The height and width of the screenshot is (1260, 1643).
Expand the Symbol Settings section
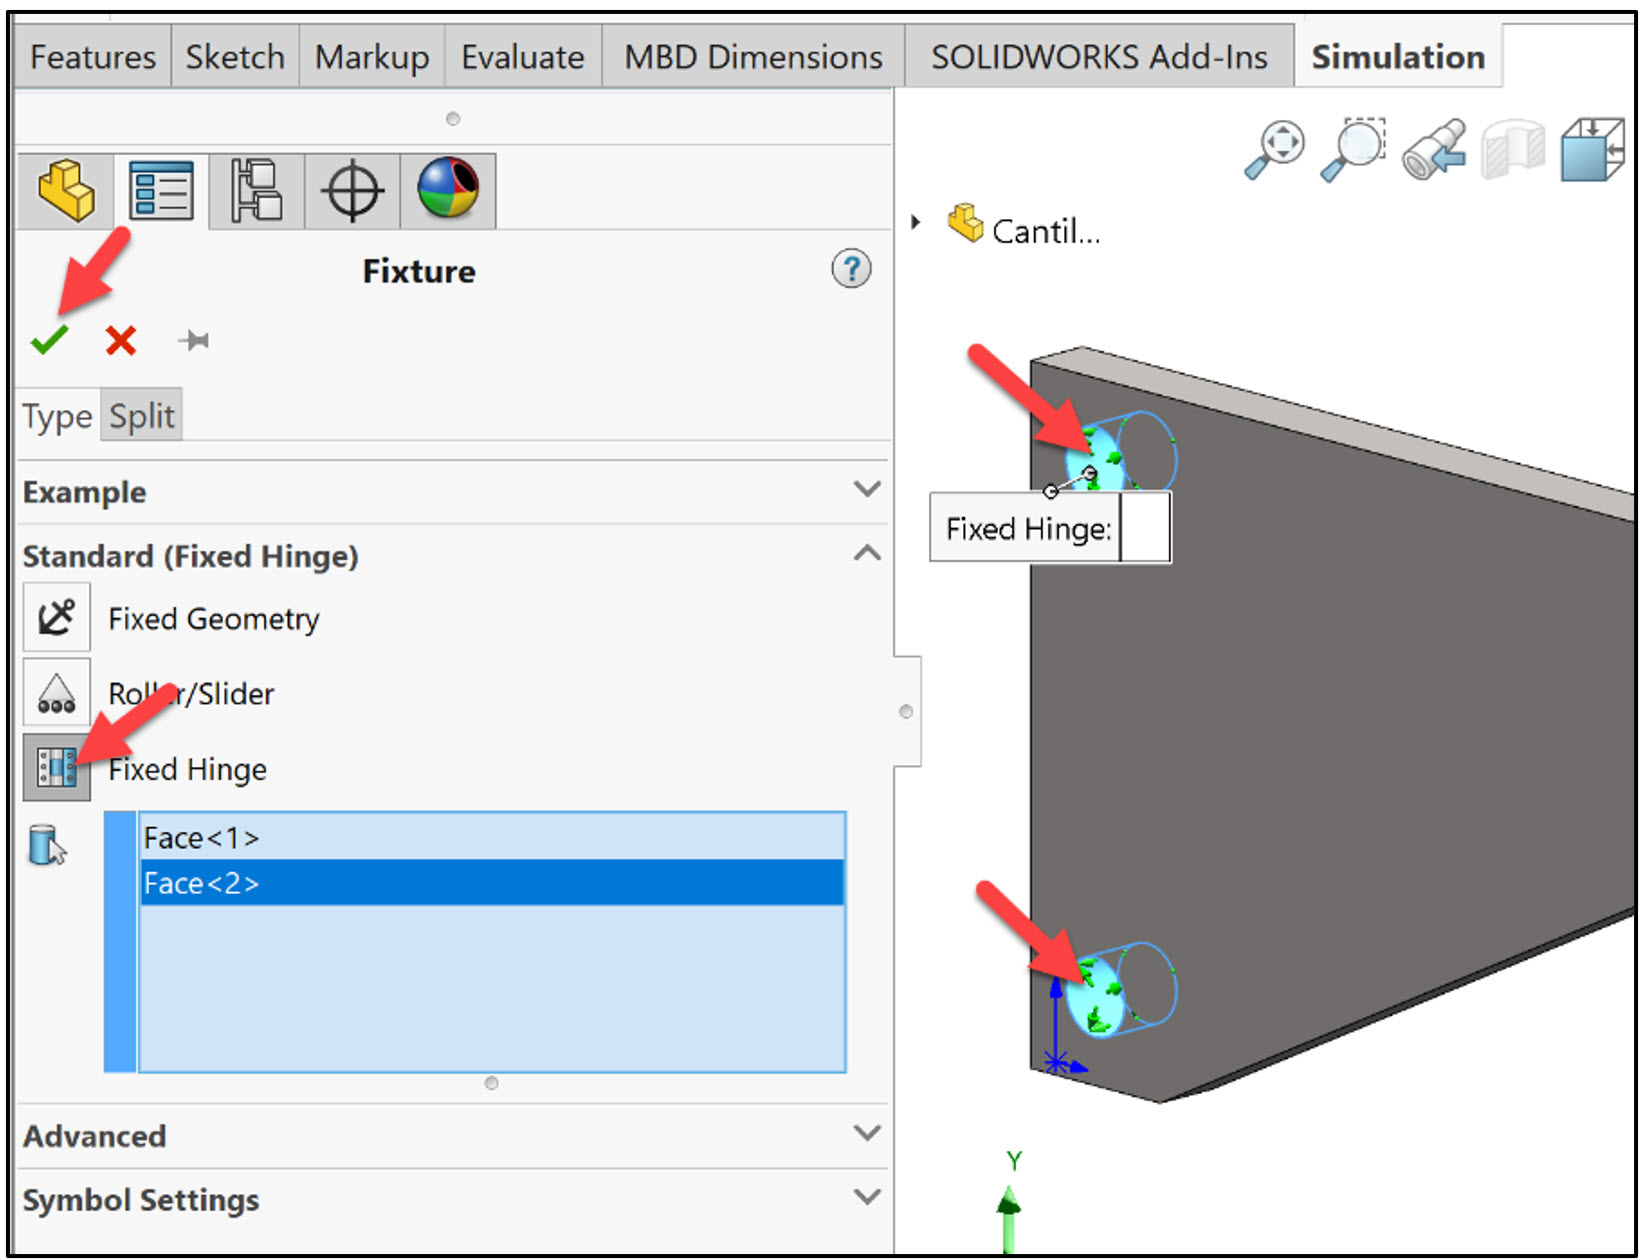866,1197
